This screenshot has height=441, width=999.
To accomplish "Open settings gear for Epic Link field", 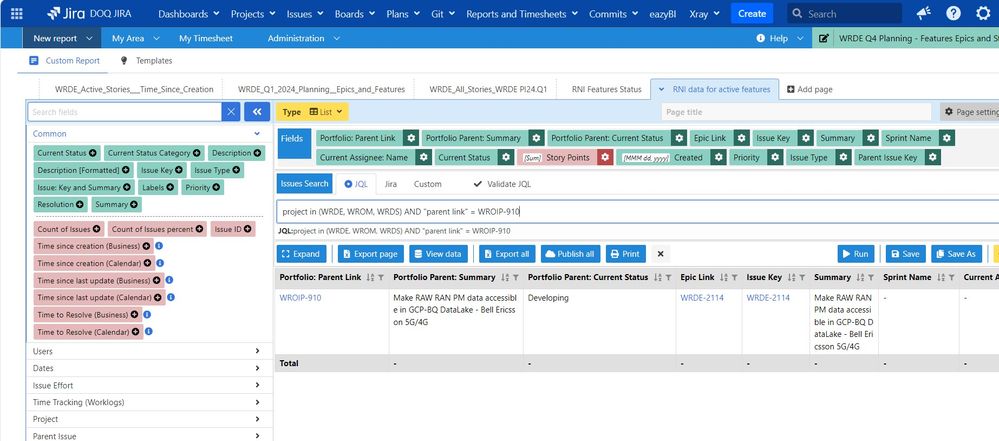I will coord(741,138).
